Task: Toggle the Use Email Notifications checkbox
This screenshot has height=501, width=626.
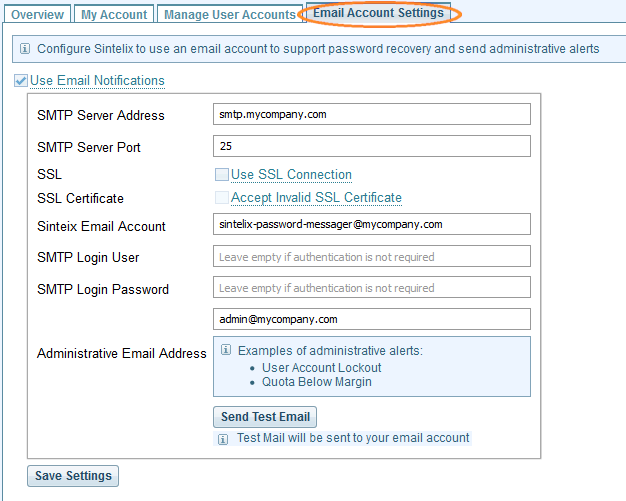Action: pos(21,81)
